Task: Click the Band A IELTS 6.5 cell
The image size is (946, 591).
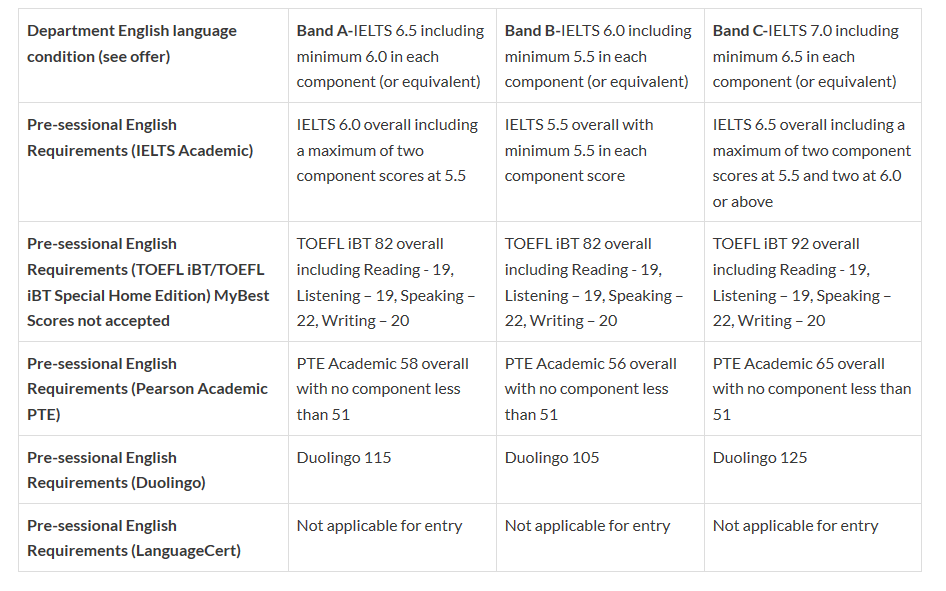Action: coord(390,56)
